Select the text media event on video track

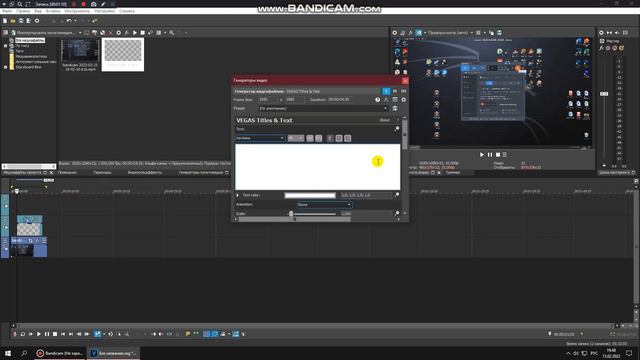(x=29, y=226)
